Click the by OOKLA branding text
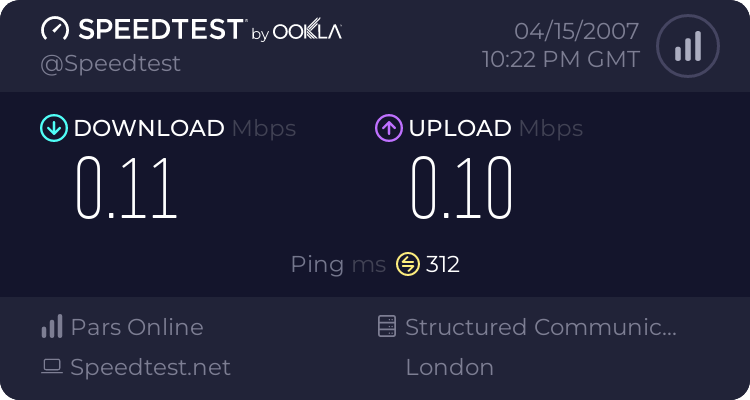 tap(296, 33)
